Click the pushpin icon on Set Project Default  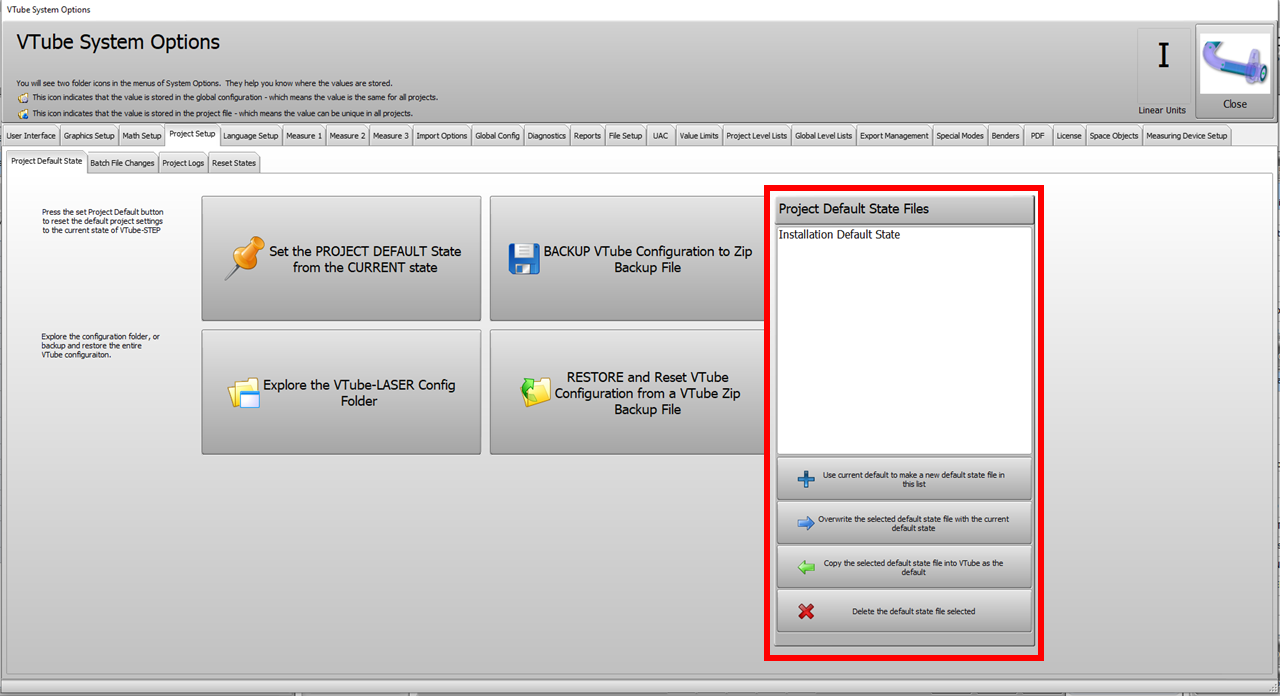tap(245, 258)
